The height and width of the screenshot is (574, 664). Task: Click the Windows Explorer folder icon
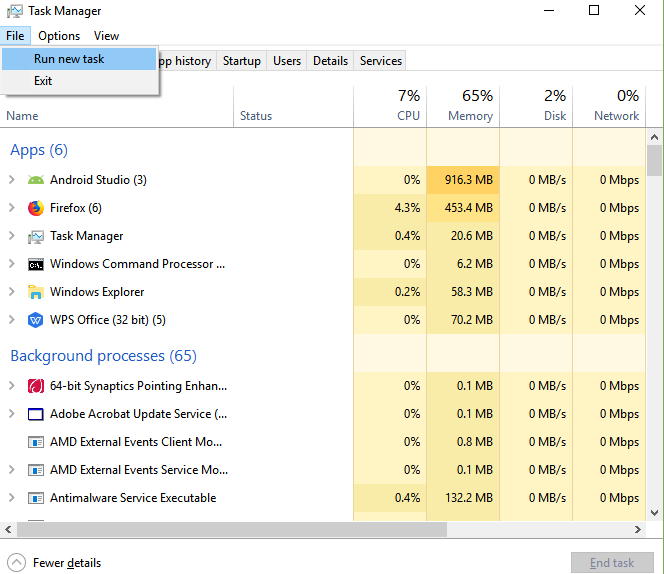pos(36,292)
